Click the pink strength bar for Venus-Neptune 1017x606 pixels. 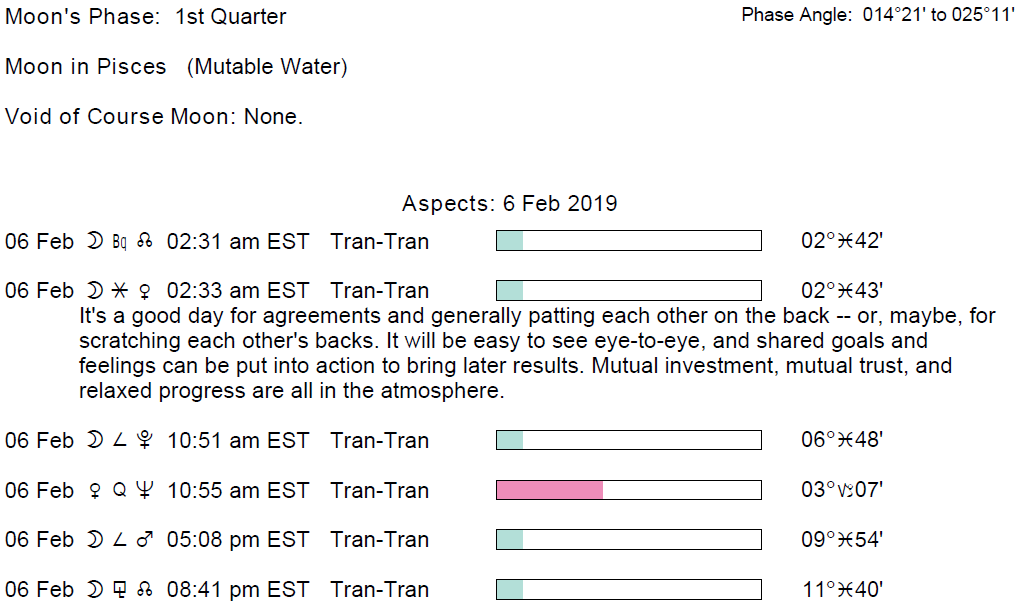pyautogui.click(x=550, y=490)
